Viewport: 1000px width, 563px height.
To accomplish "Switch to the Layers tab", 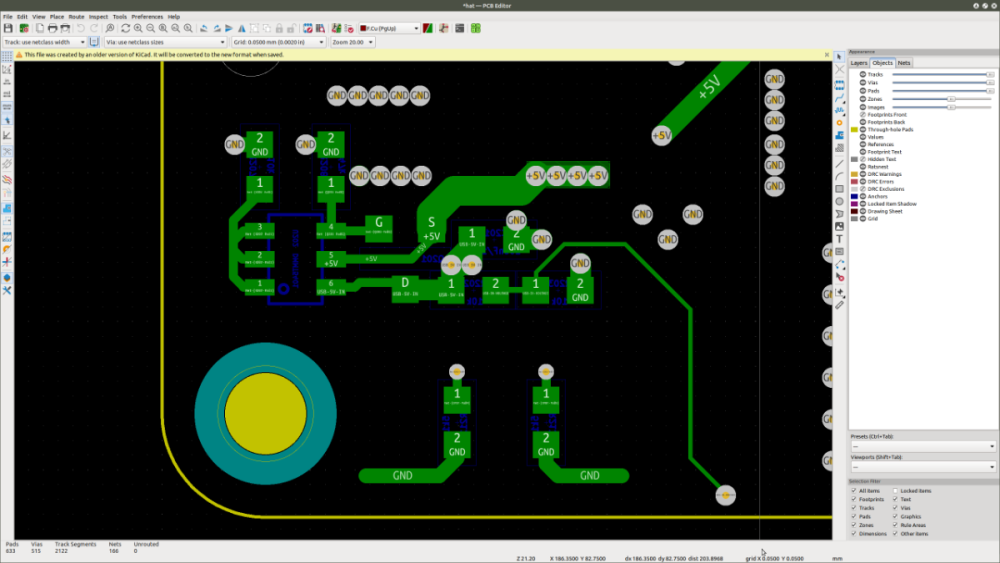I will [859, 63].
